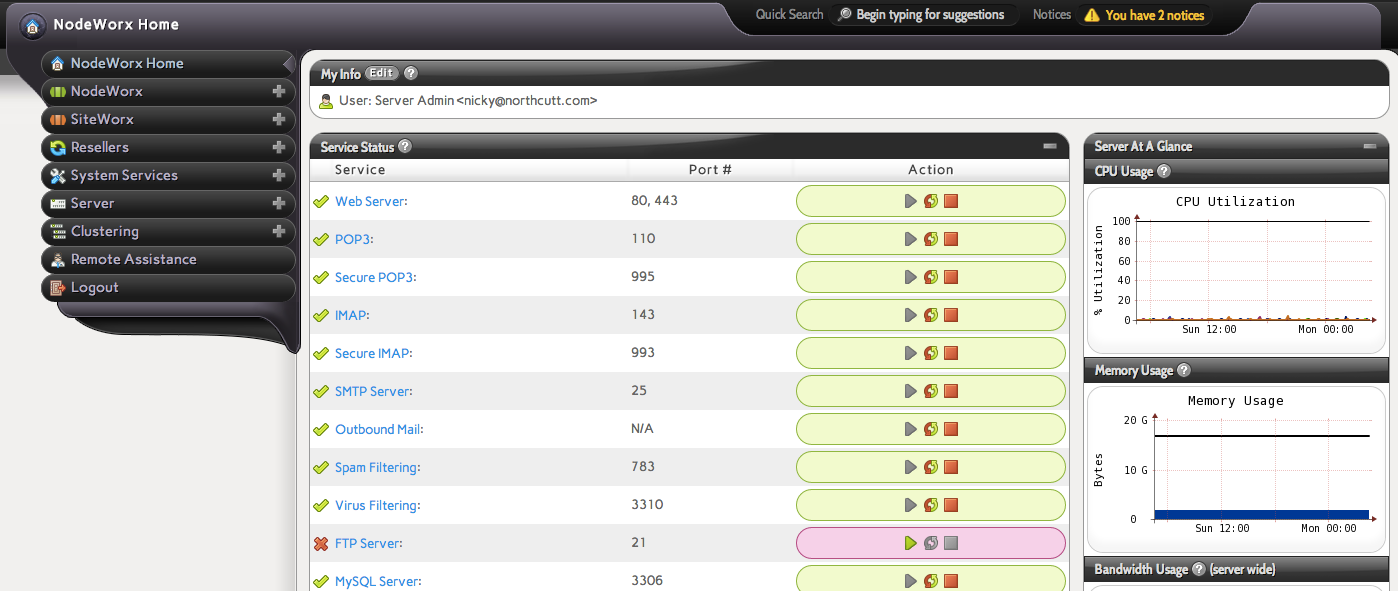
Task: Stop the Spam Filtering service
Action: (x=951, y=467)
